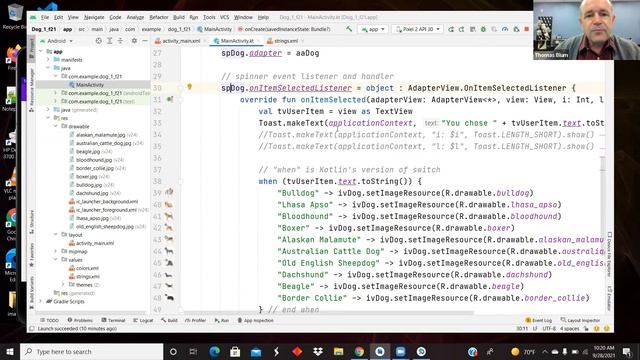The width and height of the screenshot is (640, 360).
Task: Expand the themes node
Action: [63, 284]
